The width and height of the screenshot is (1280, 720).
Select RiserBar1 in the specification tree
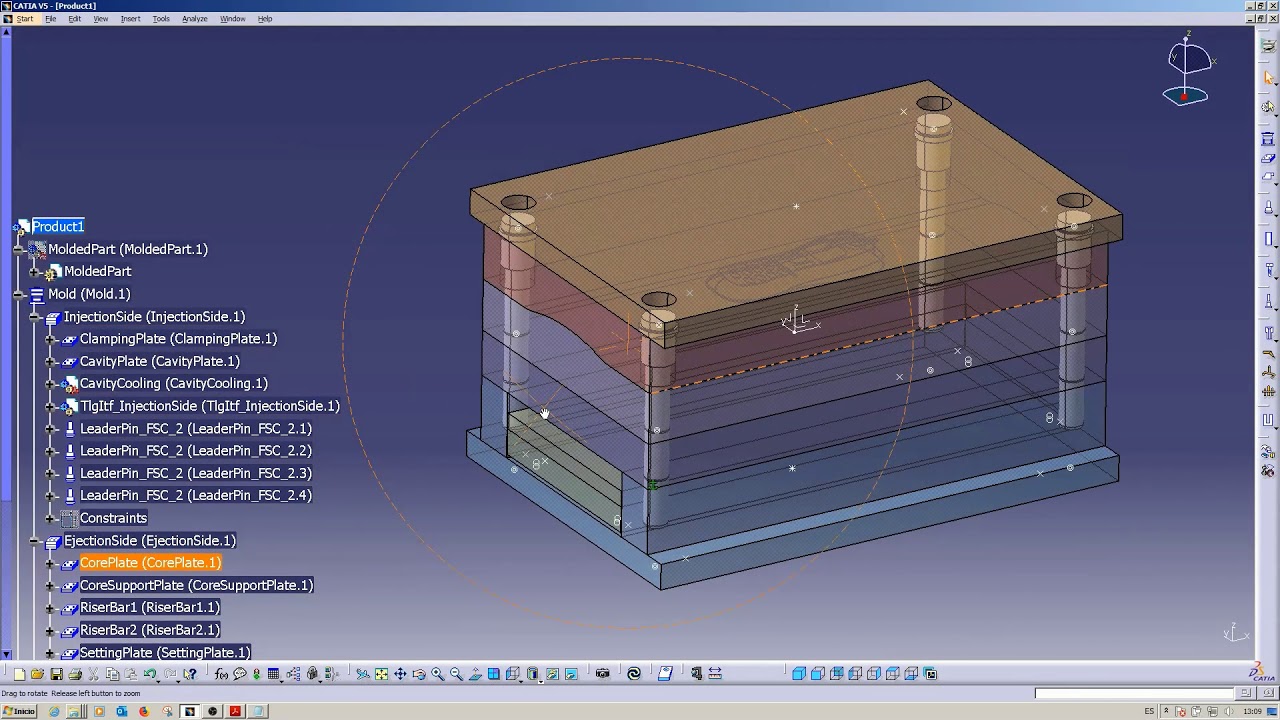149,608
